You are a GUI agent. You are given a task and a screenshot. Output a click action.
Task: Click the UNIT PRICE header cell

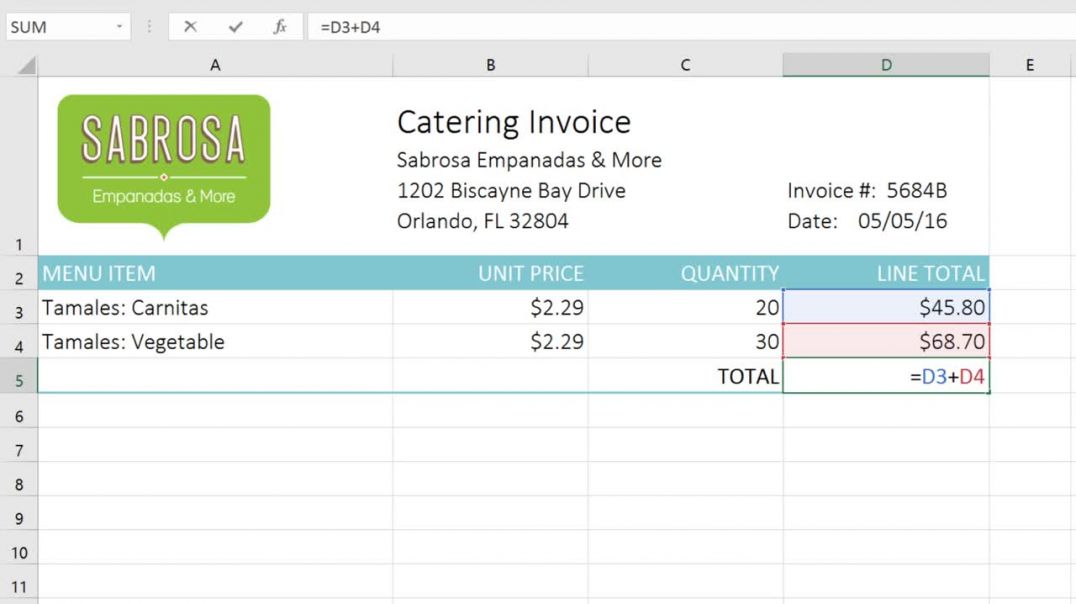[490, 273]
